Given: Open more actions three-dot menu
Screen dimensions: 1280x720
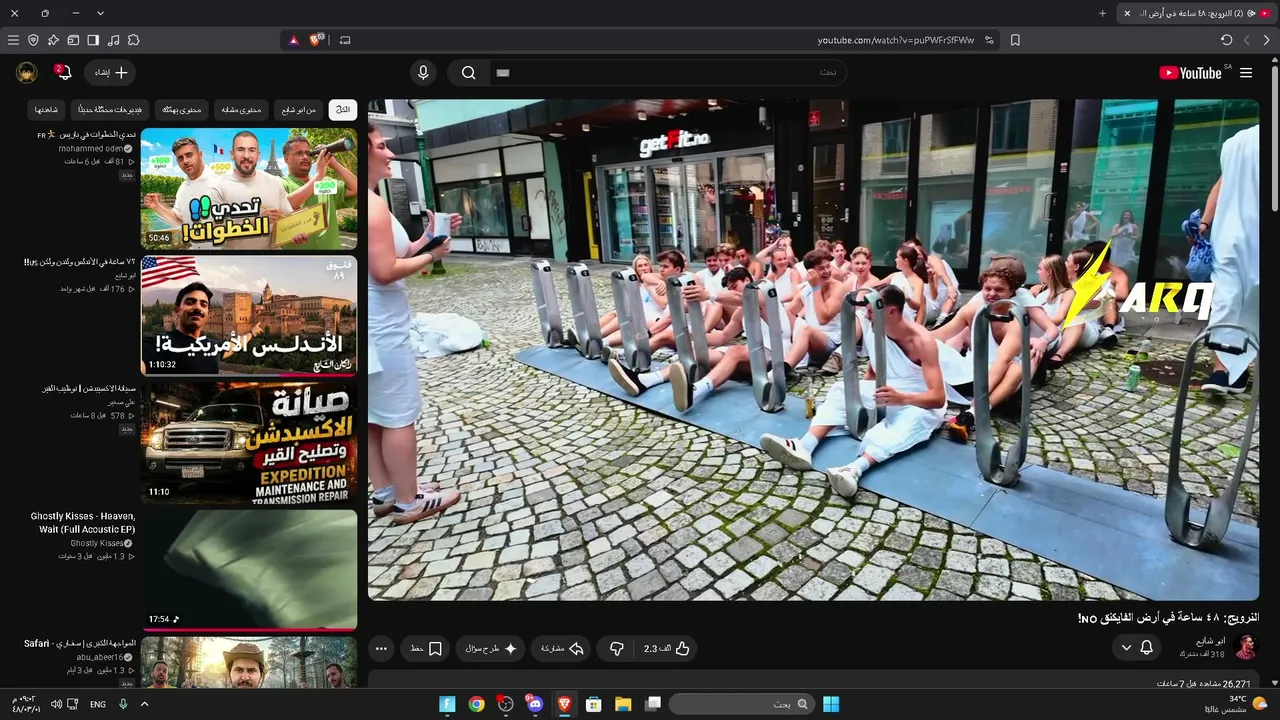Looking at the screenshot, I should (x=381, y=648).
